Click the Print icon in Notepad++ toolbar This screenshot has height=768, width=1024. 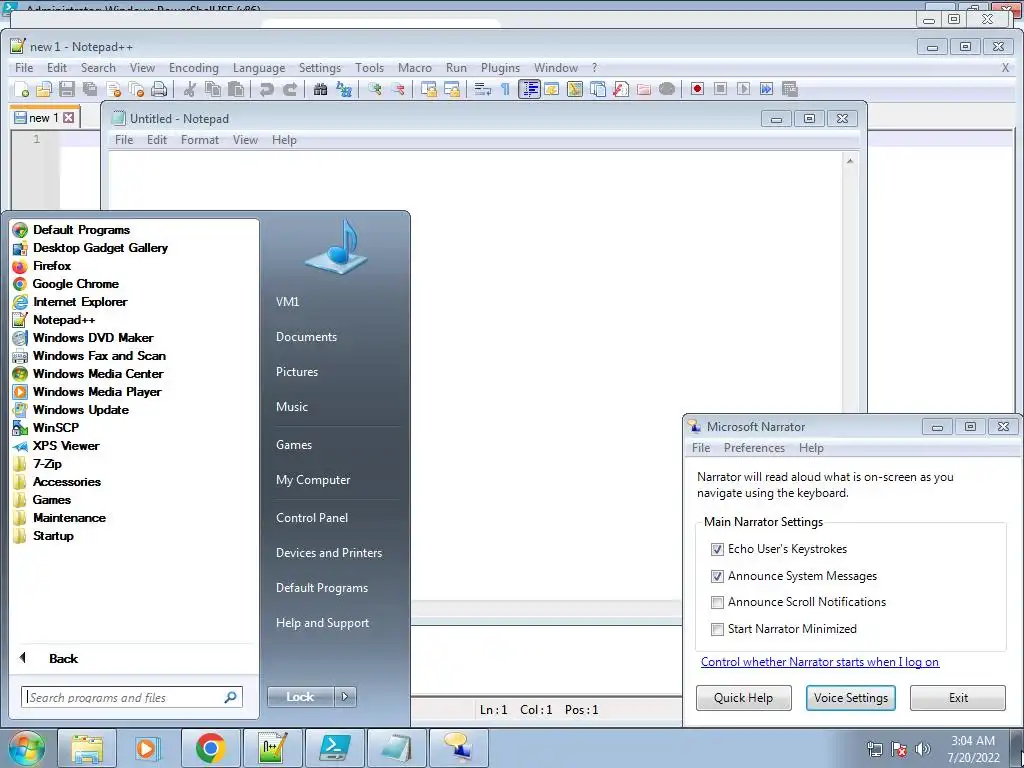(159, 89)
